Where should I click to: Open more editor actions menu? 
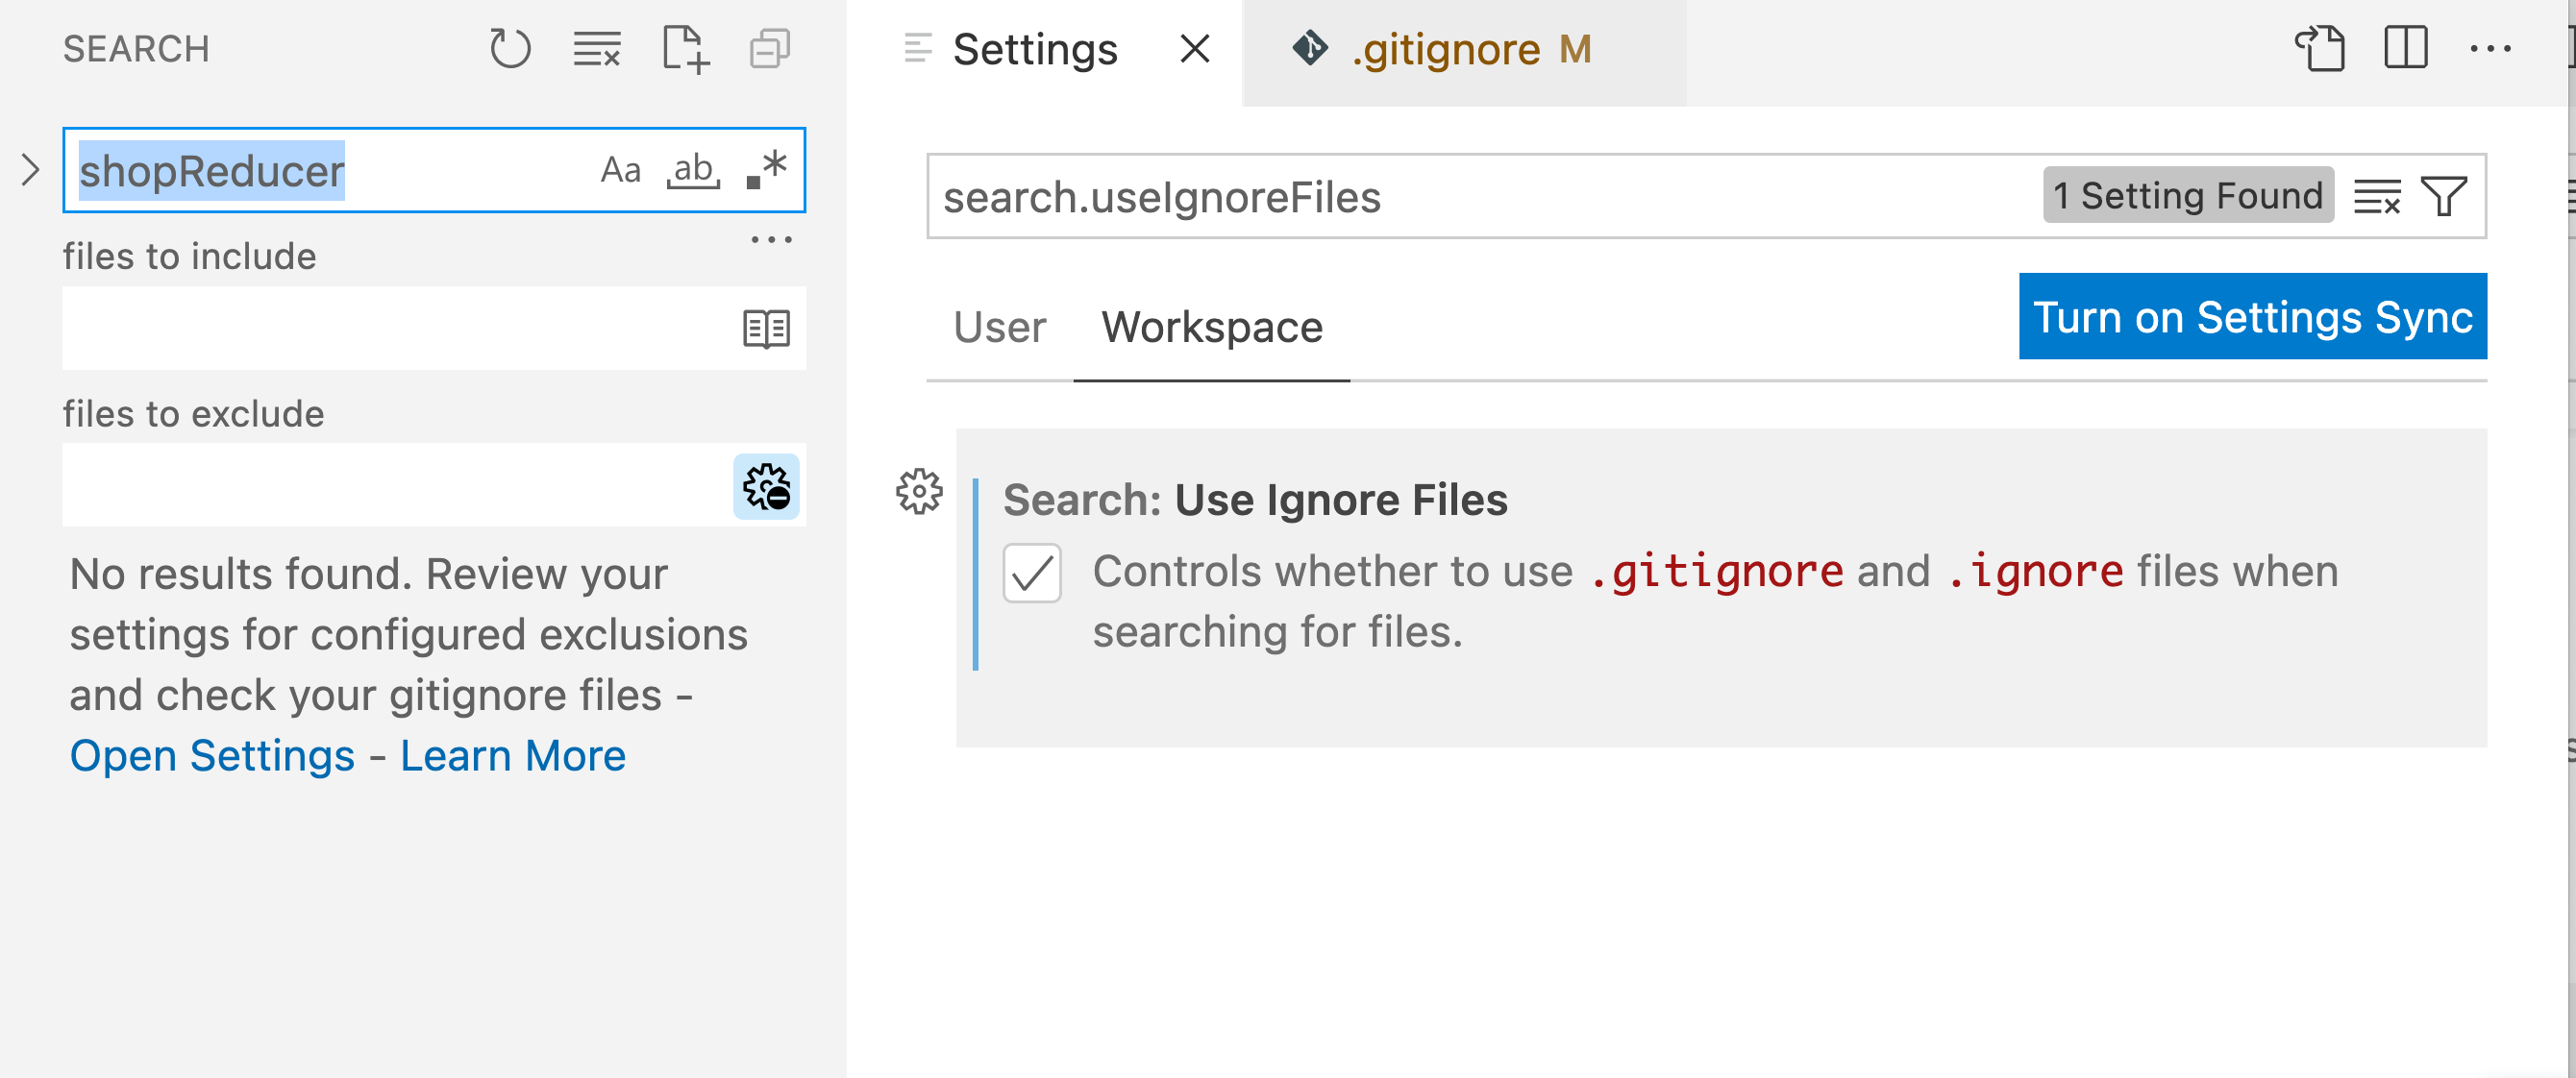click(2492, 48)
